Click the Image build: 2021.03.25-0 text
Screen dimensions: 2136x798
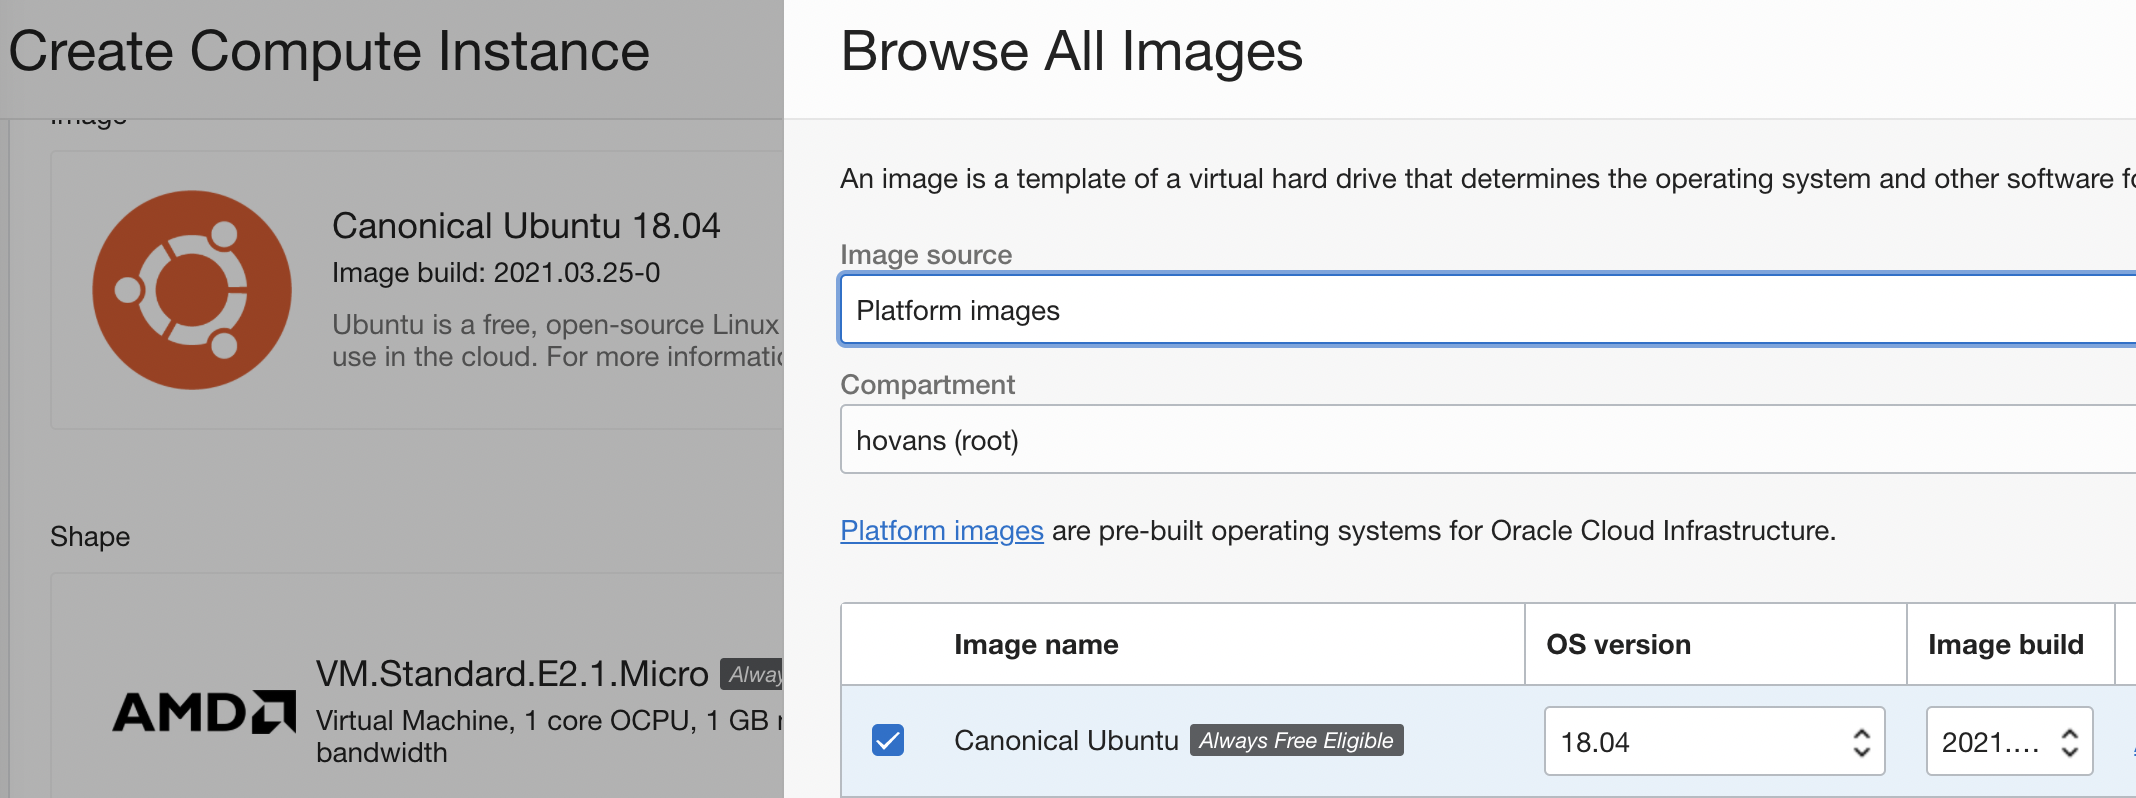[x=496, y=273]
